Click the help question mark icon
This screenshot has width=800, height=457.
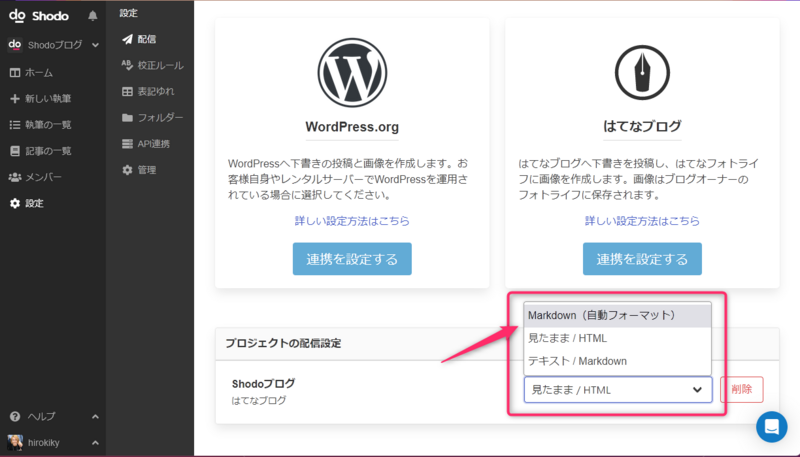15,417
